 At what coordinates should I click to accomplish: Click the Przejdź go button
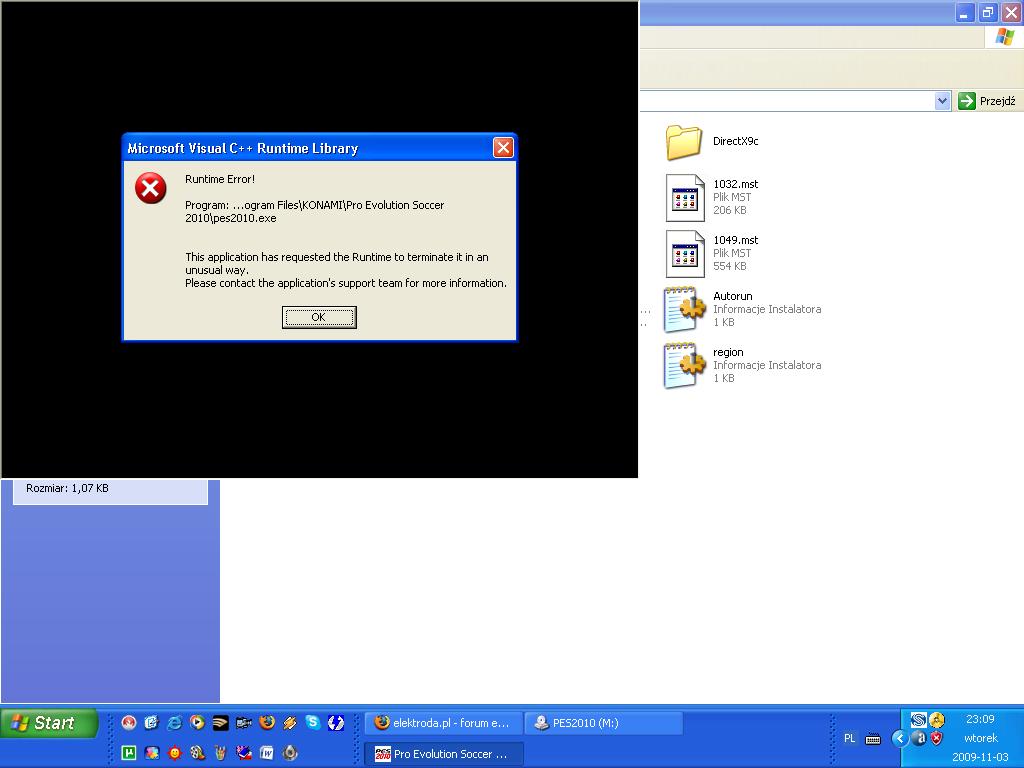(987, 101)
